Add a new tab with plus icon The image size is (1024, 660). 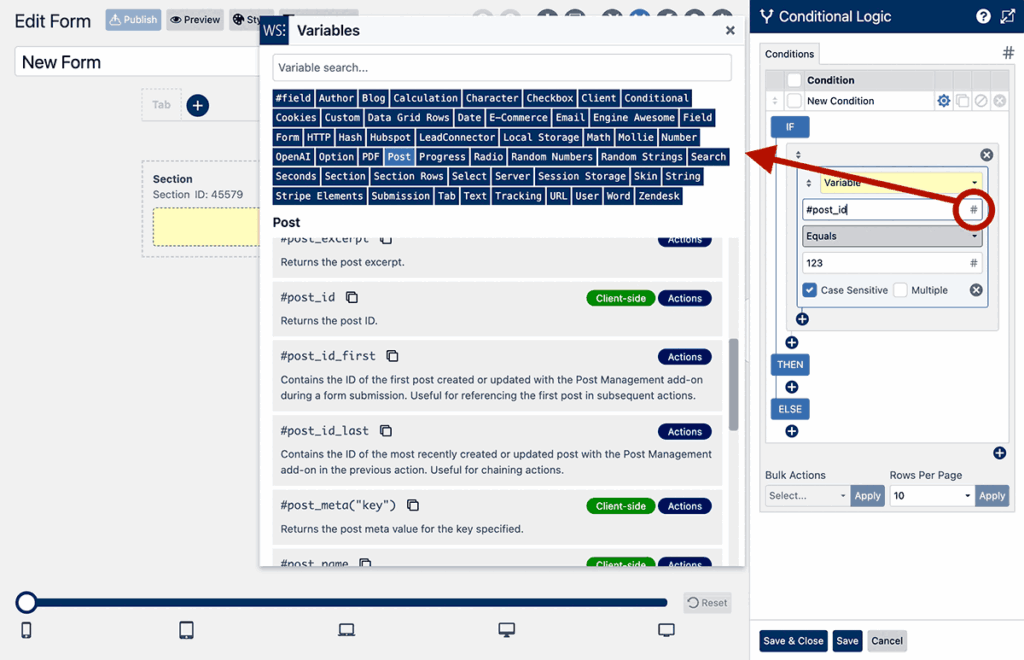tap(198, 105)
